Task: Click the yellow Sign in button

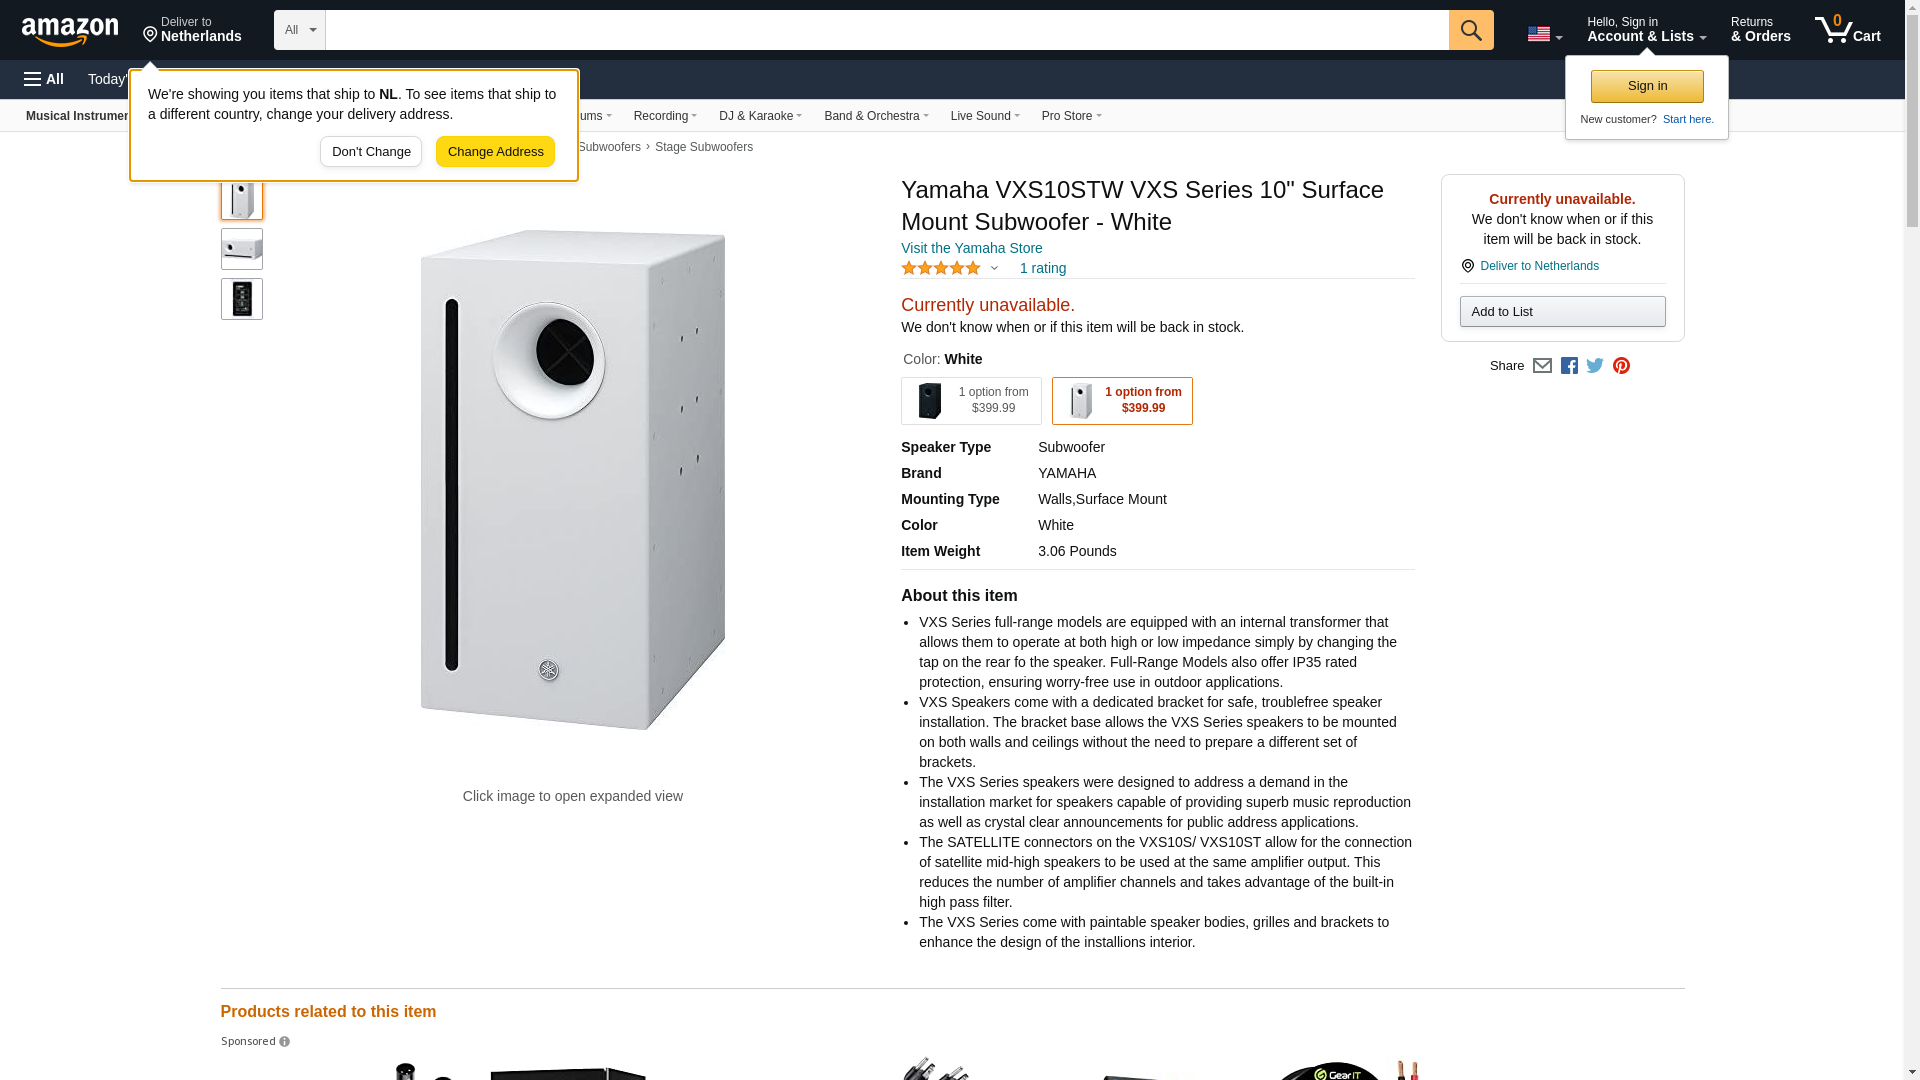Action: [1647, 86]
